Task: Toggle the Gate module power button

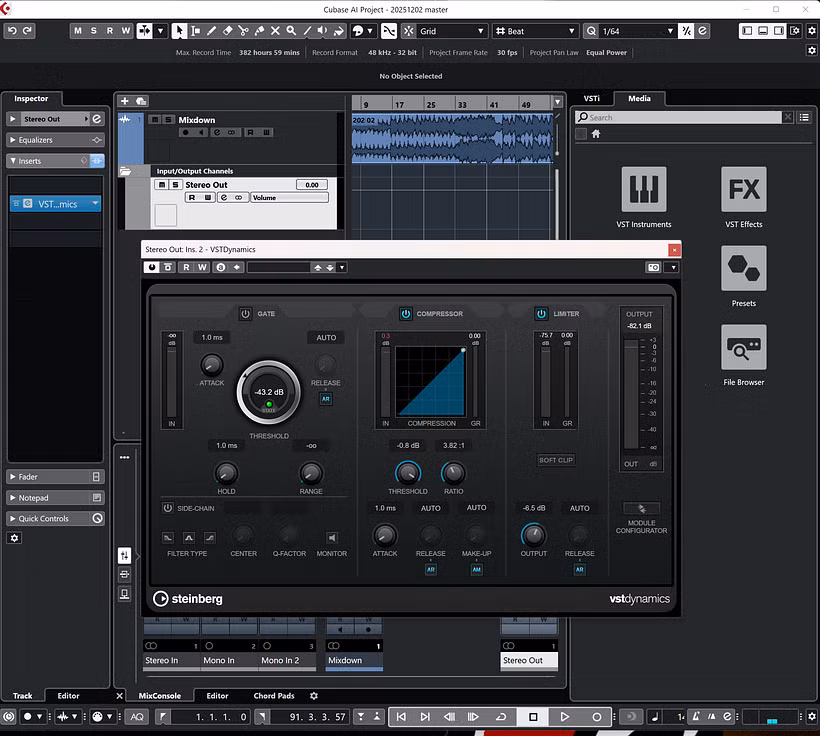Action: 245,314
